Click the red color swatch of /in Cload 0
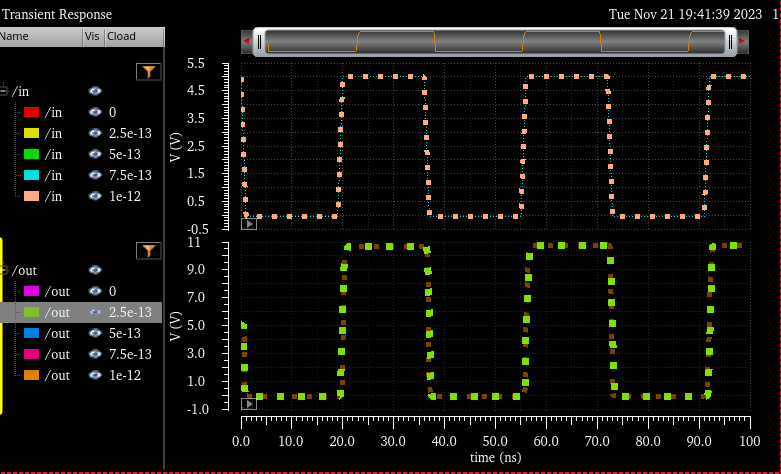This screenshot has width=781, height=474. click(x=31, y=112)
